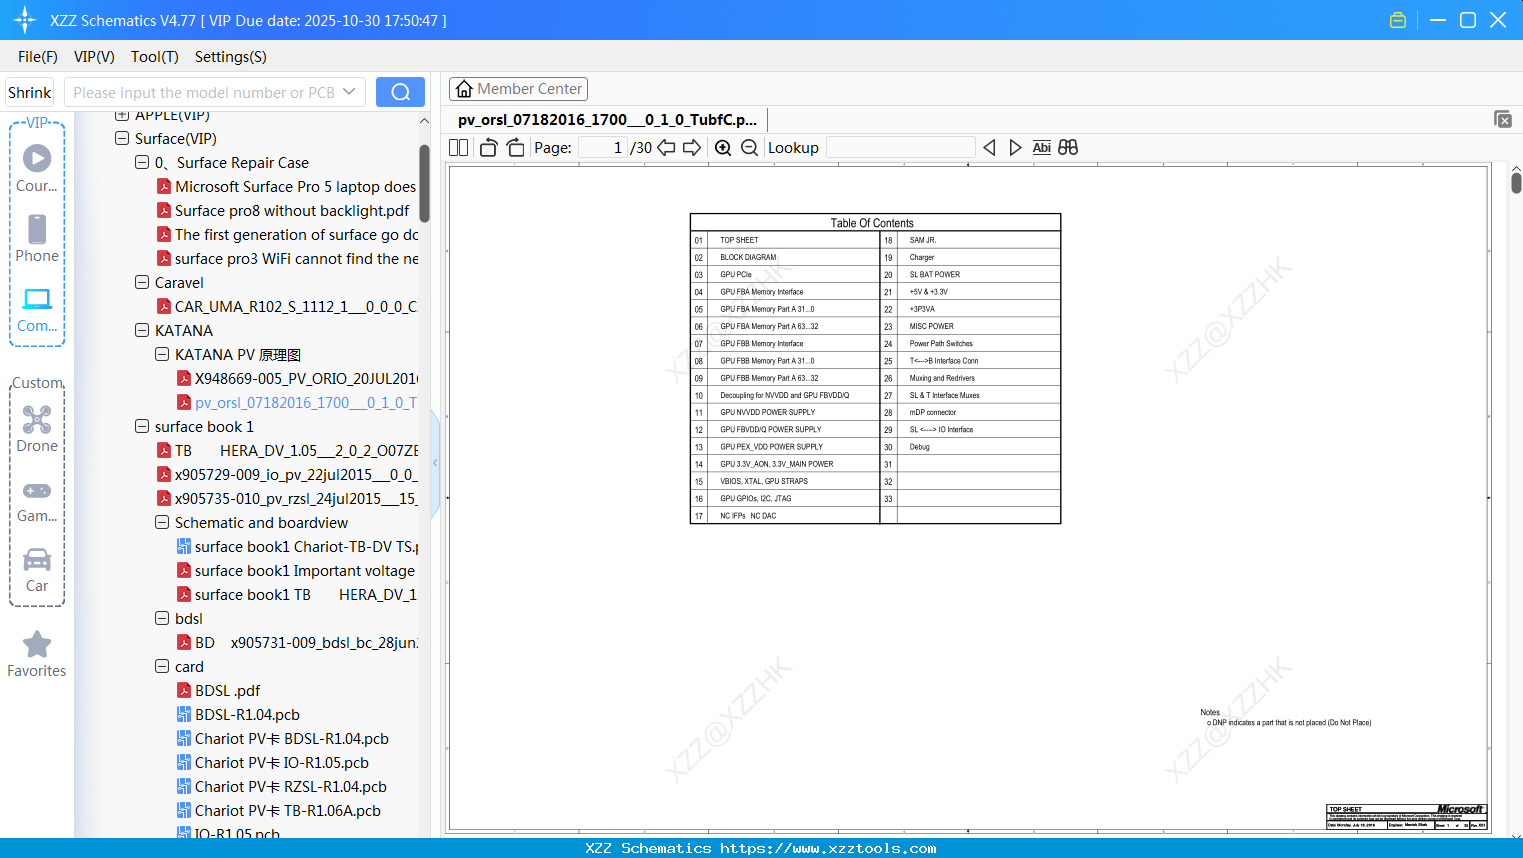The width and height of the screenshot is (1523, 858).
Task: Open CAR_UMA_R102_S_1112 schematic
Action: pos(287,307)
